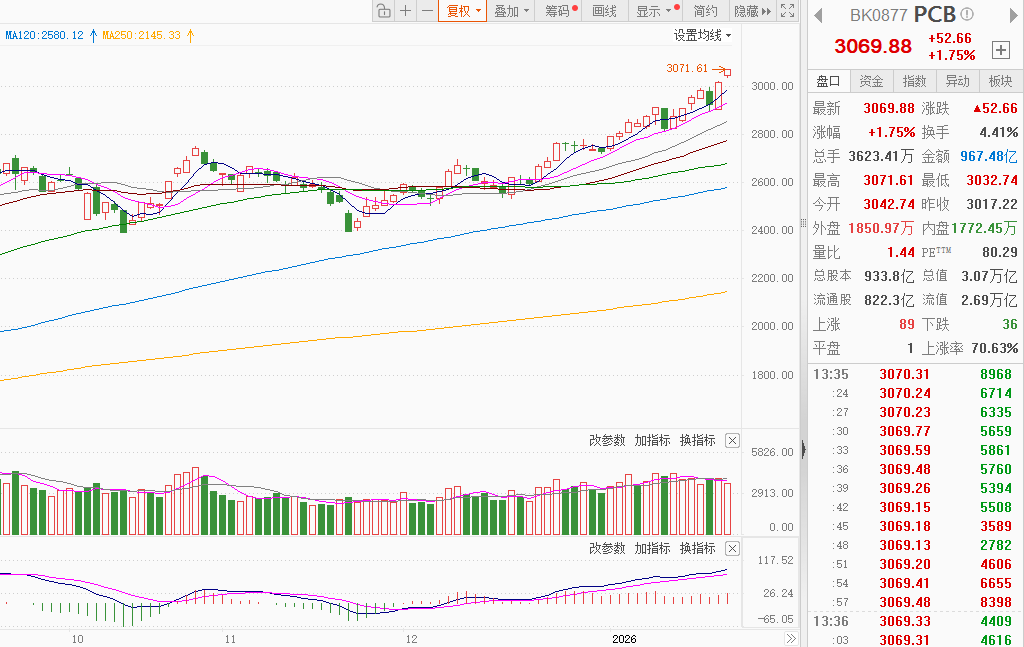Click the chart lock icon
Image resolution: width=1024 pixels, height=647 pixels.
tap(383, 11)
